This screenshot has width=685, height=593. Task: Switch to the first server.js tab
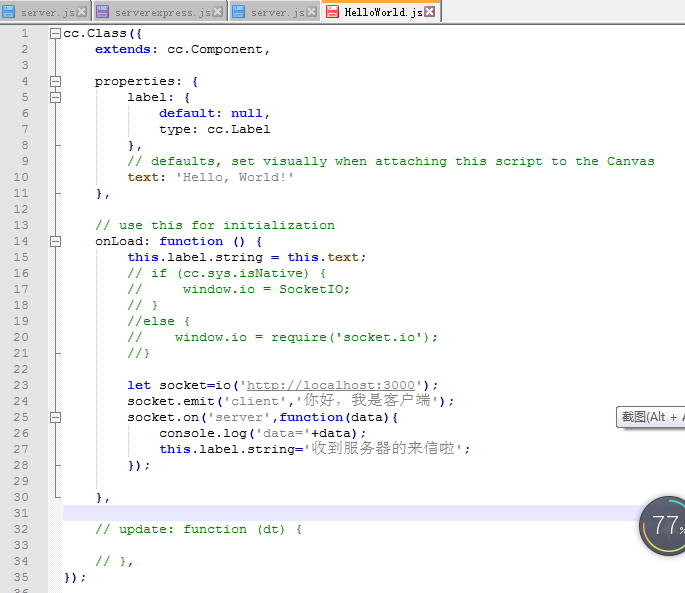click(x=45, y=12)
